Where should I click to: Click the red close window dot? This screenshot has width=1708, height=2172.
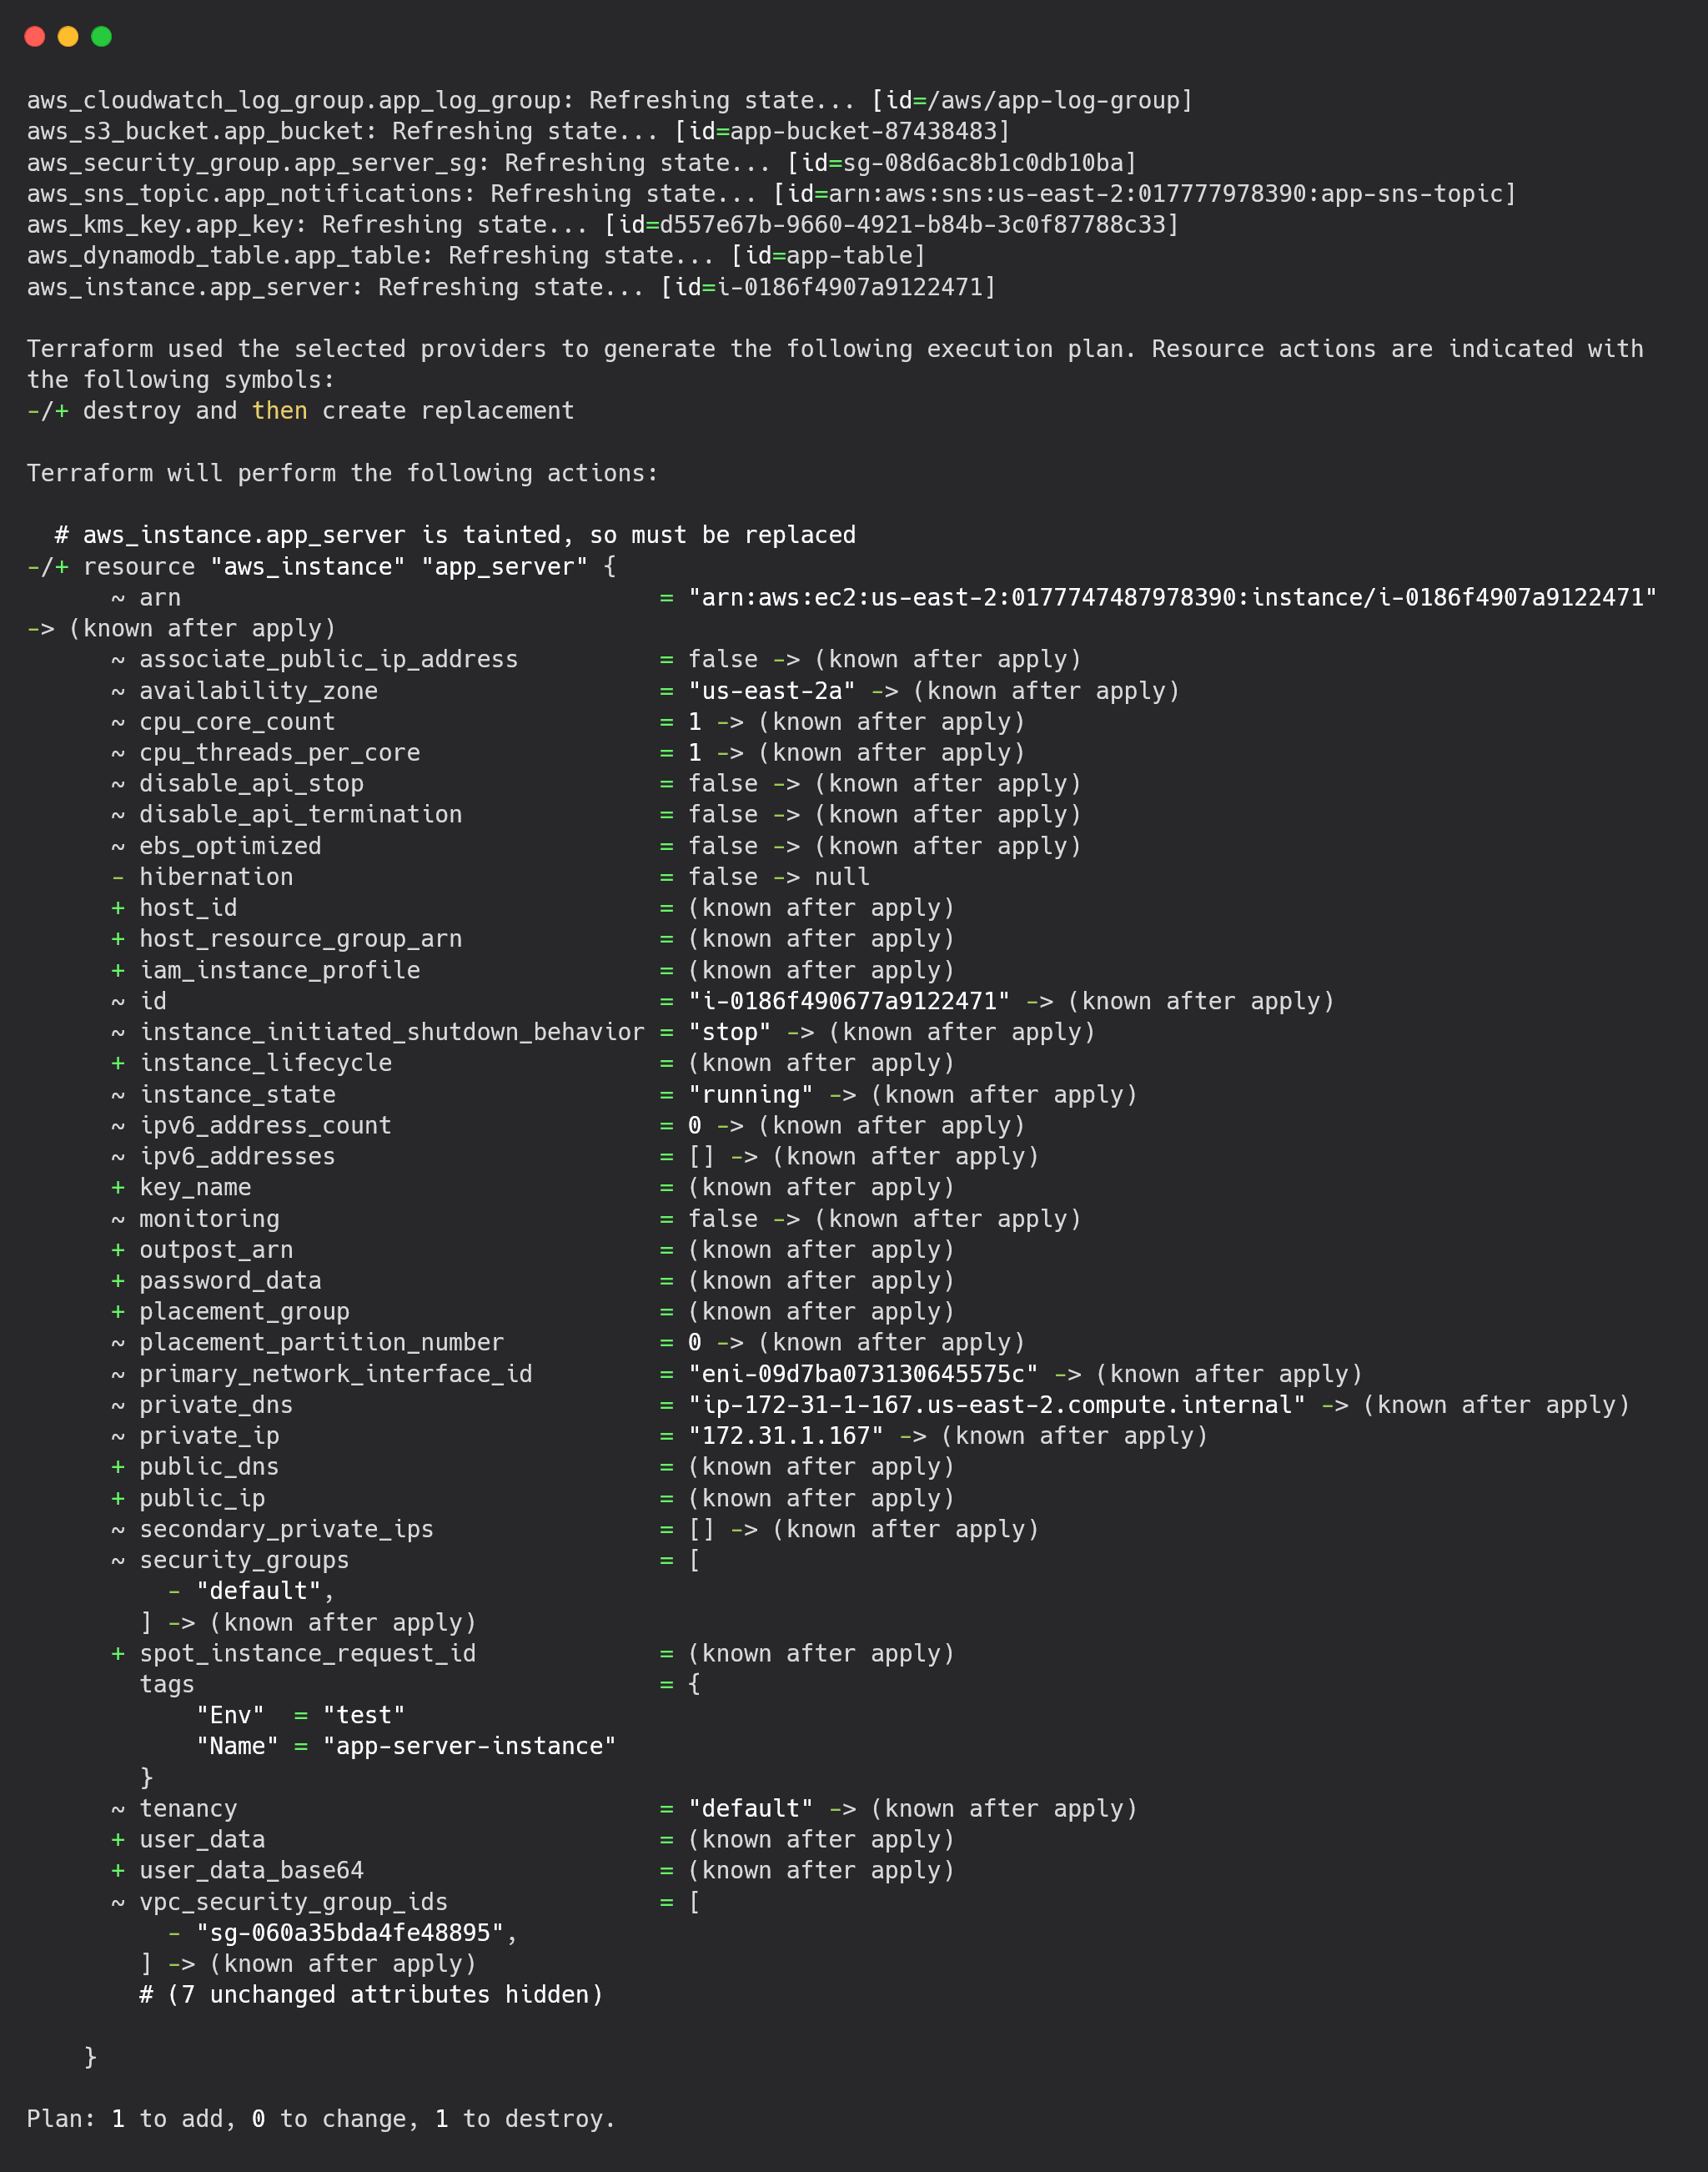[35, 37]
